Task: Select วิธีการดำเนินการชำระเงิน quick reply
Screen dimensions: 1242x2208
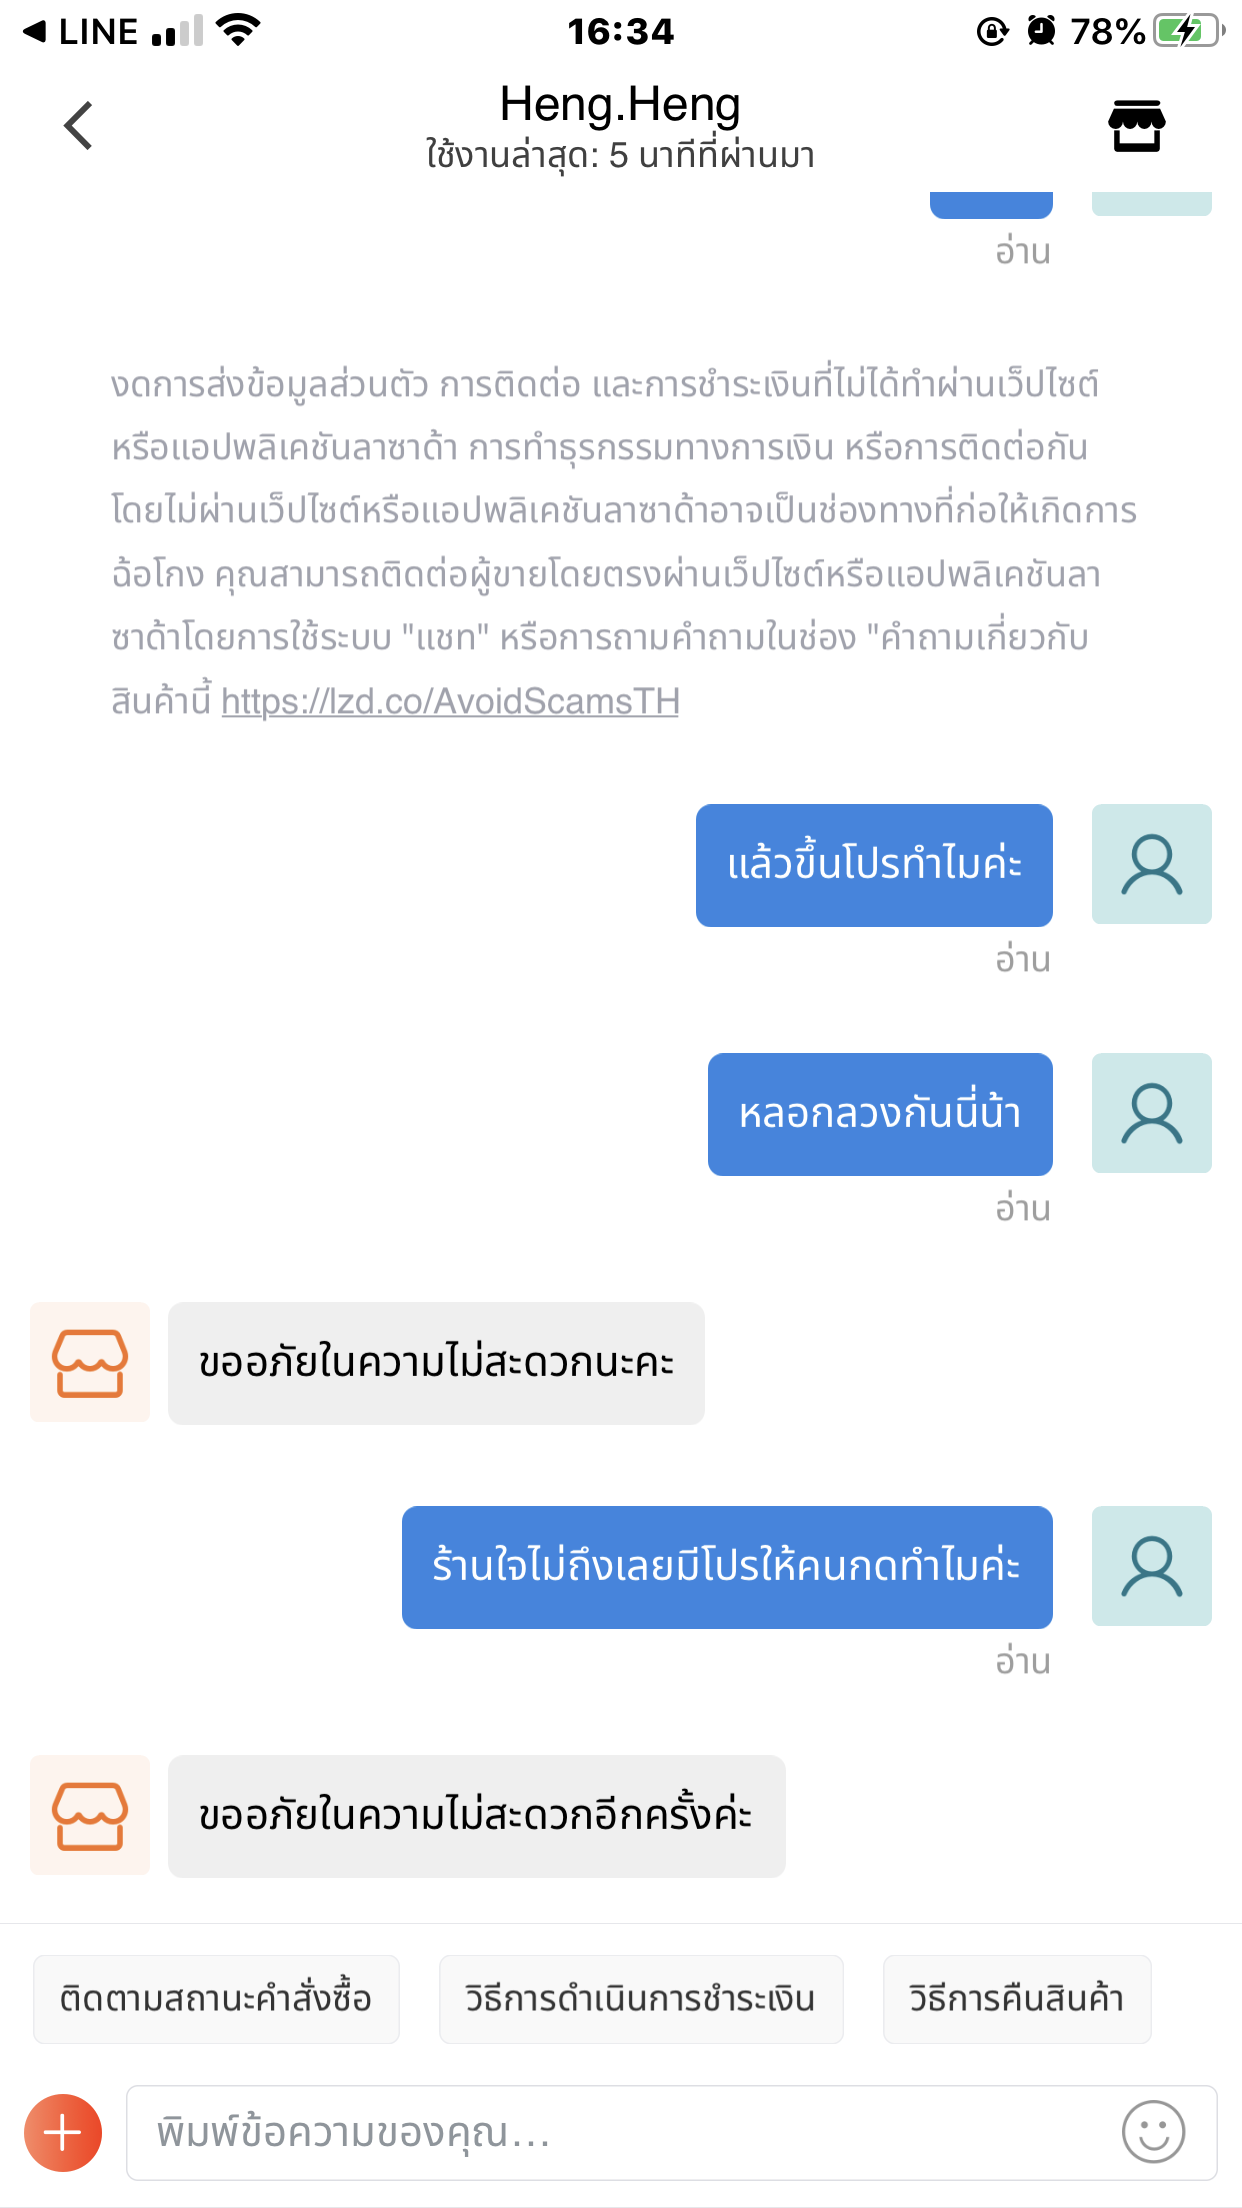Action: pyautogui.click(x=641, y=1999)
